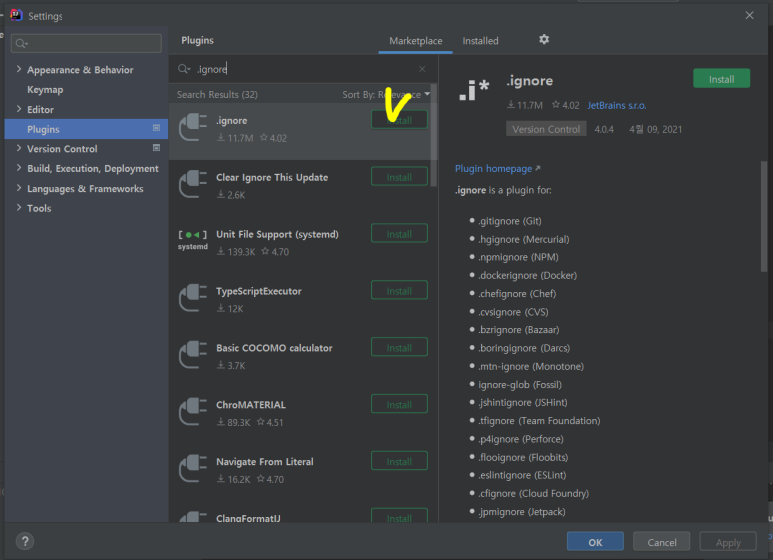Confirm settings with the OK button
Viewport: 773px width, 560px height.
(595, 542)
